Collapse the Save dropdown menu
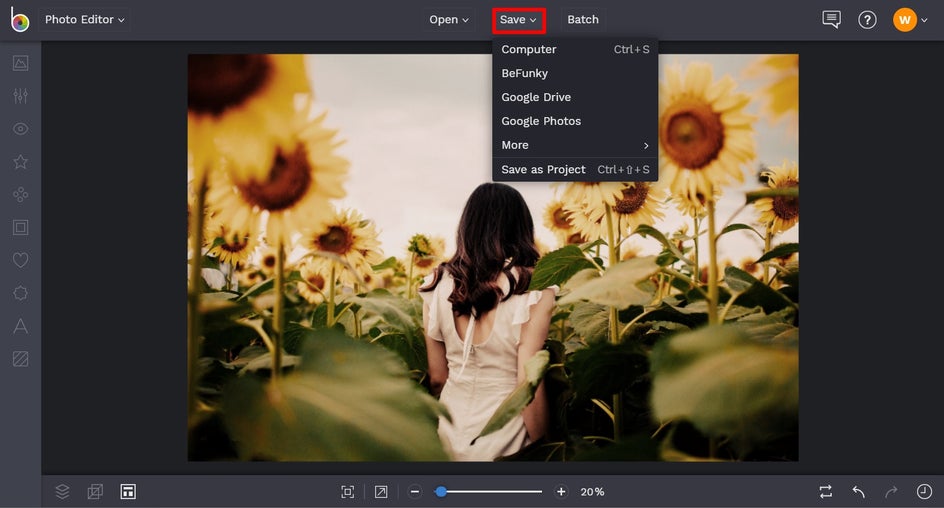This screenshot has width=944, height=508. click(x=518, y=20)
